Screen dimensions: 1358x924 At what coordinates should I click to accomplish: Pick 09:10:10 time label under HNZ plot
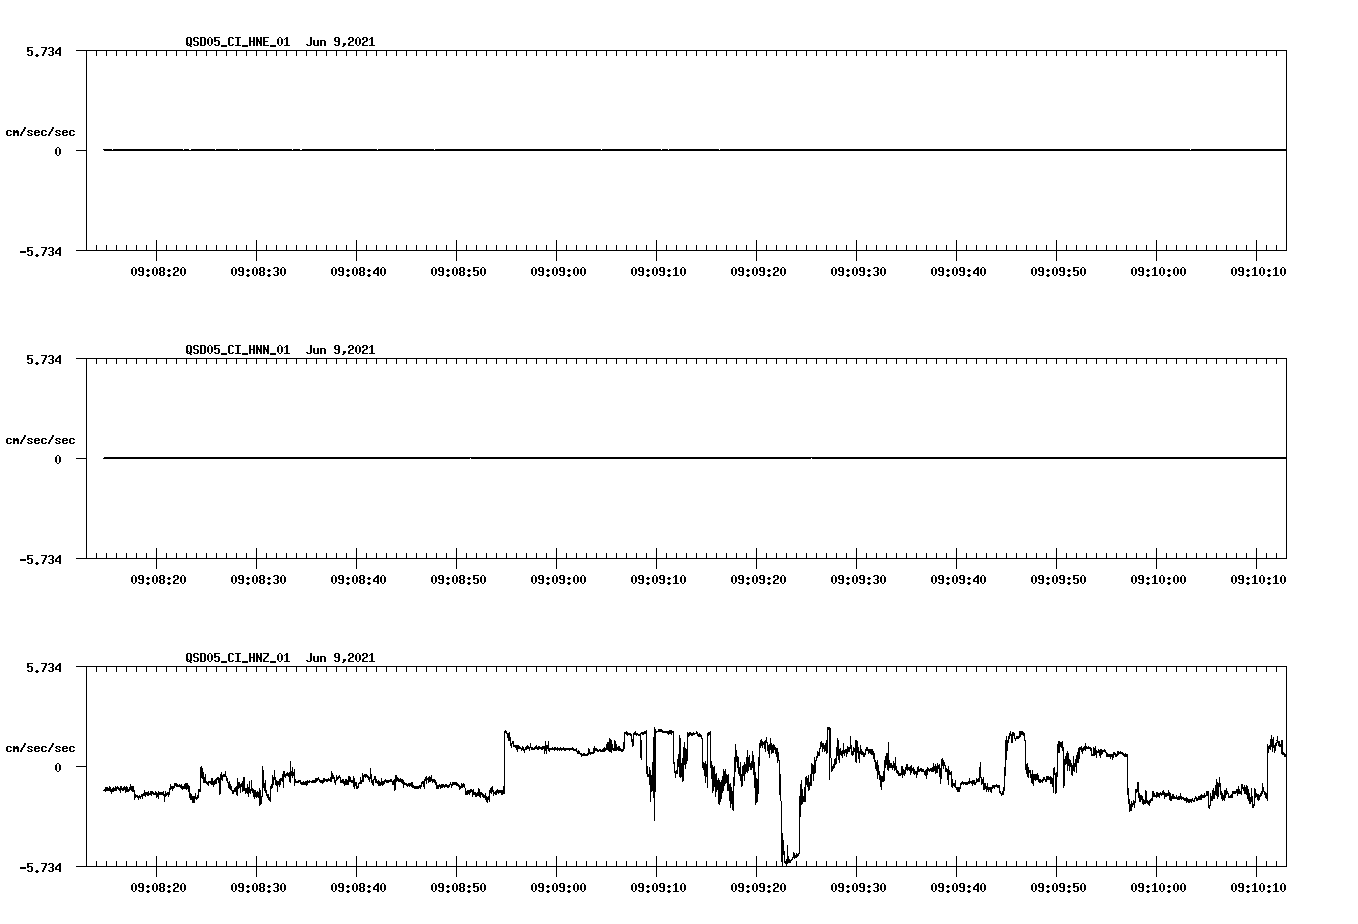coord(1258,887)
